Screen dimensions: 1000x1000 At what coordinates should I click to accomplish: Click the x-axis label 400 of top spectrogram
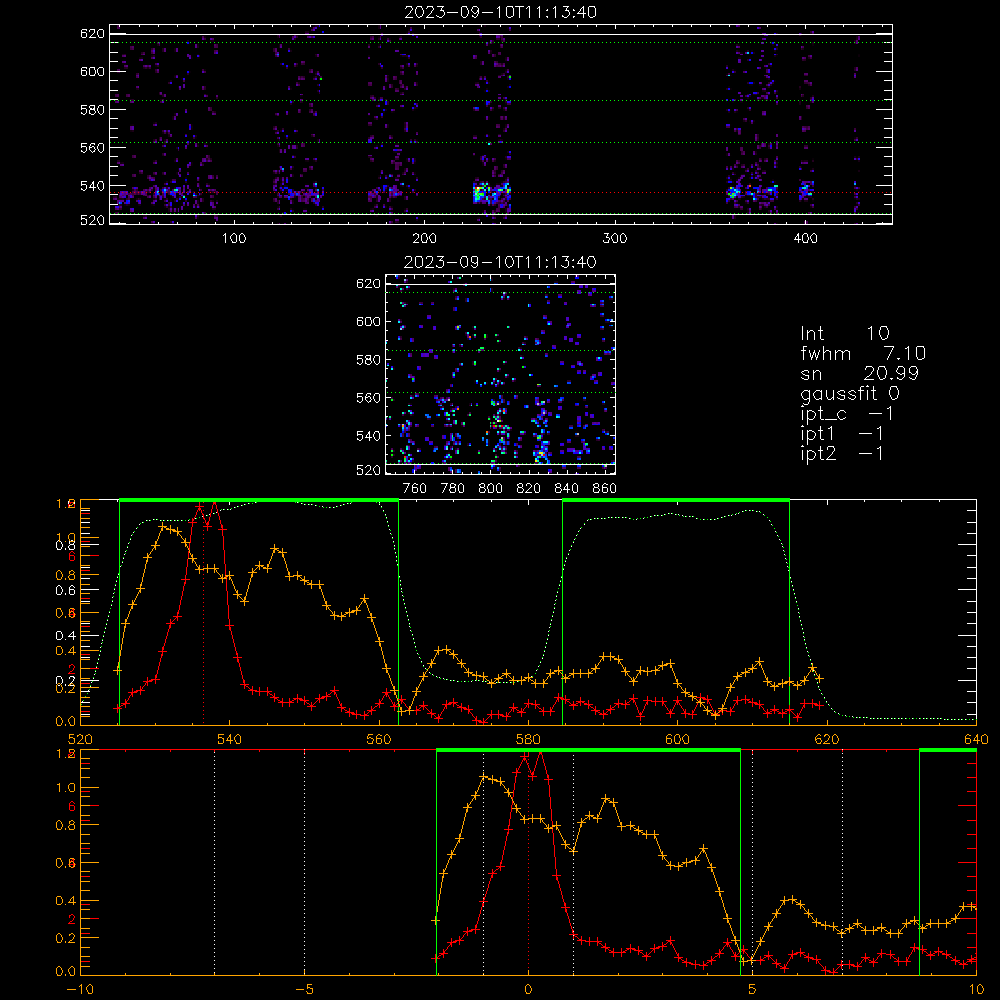805,239
